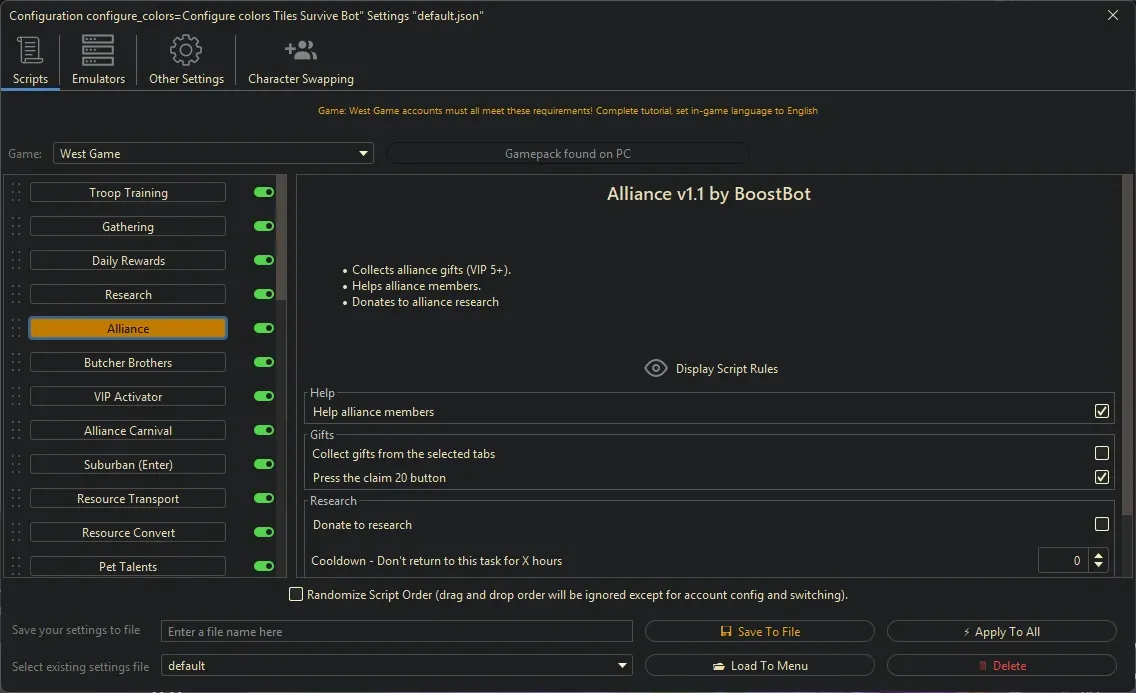1136x693 pixels.
Task: Select the Daily Rewards script
Action: 128,261
